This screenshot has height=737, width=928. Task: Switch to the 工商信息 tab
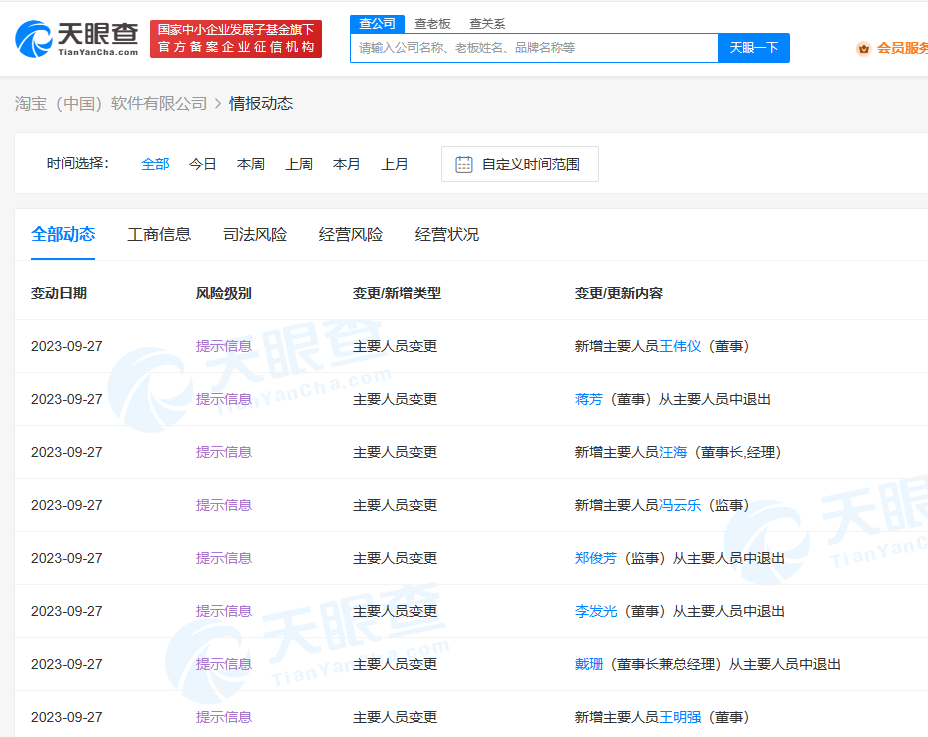159,234
